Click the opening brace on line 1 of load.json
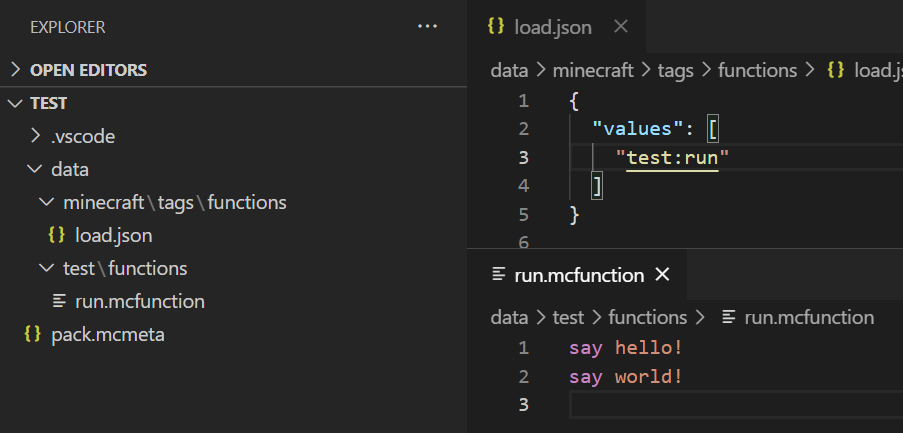 click(x=574, y=102)
